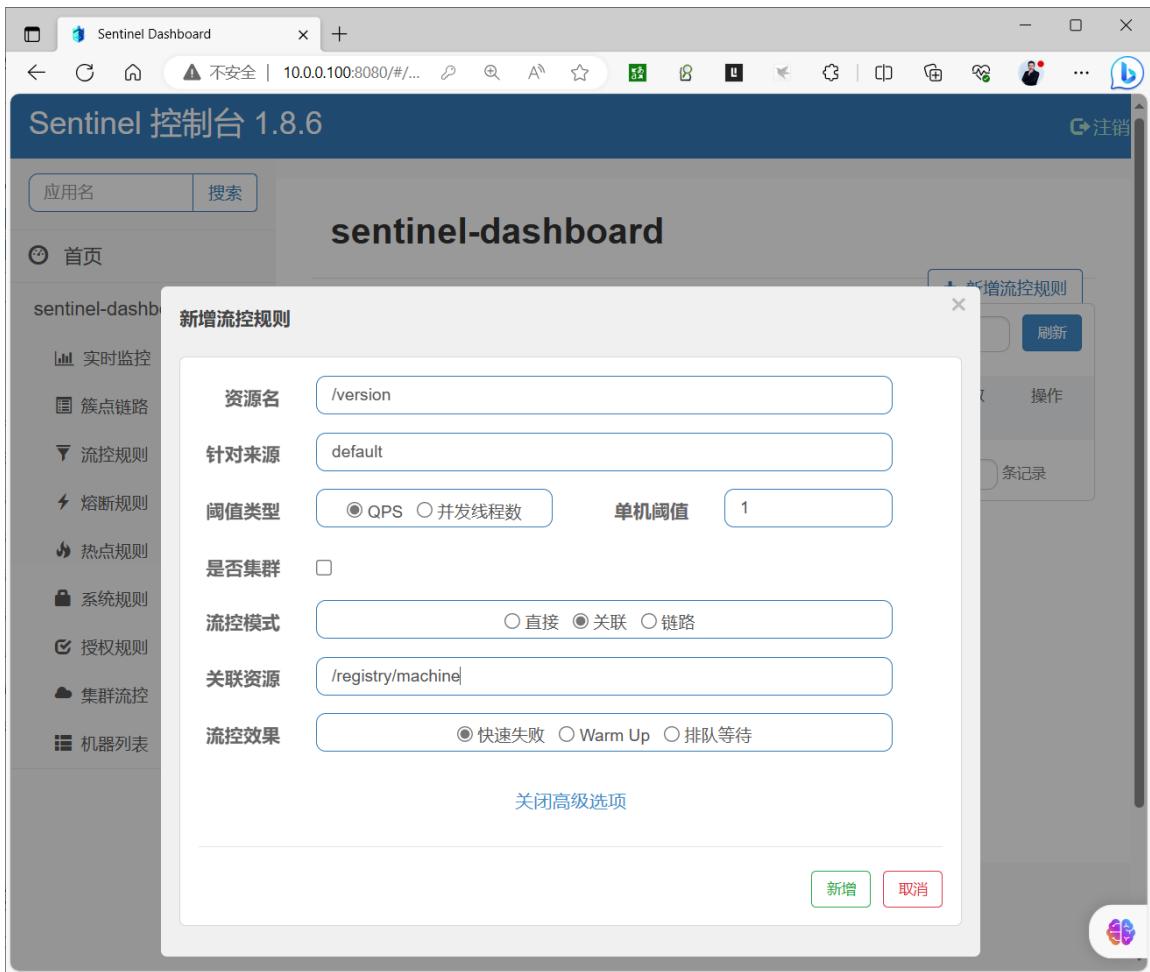Reload the page with refresh icon
This screenshot has width=1150, height=972.
coord(84,72)
